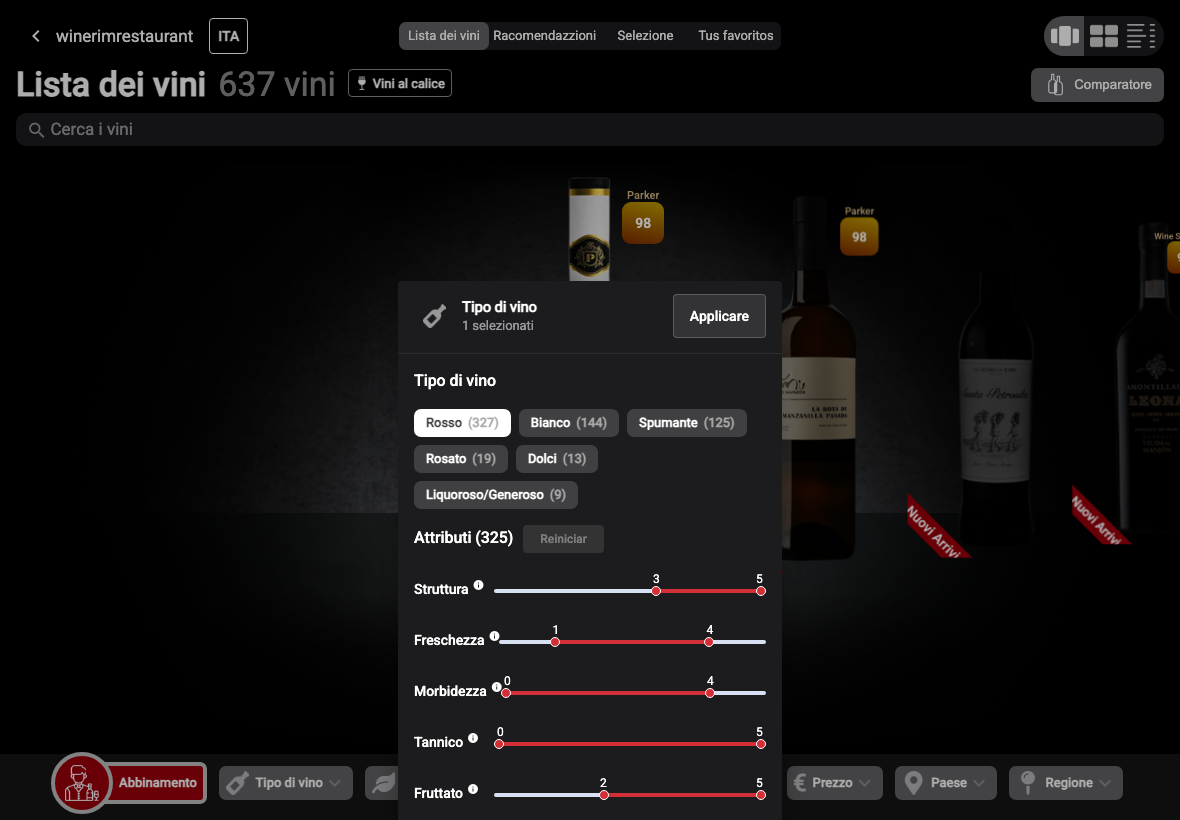Select the Dolci wine type chip
This screenshot has width=1180, height=820.
click(x=556, y=459)
